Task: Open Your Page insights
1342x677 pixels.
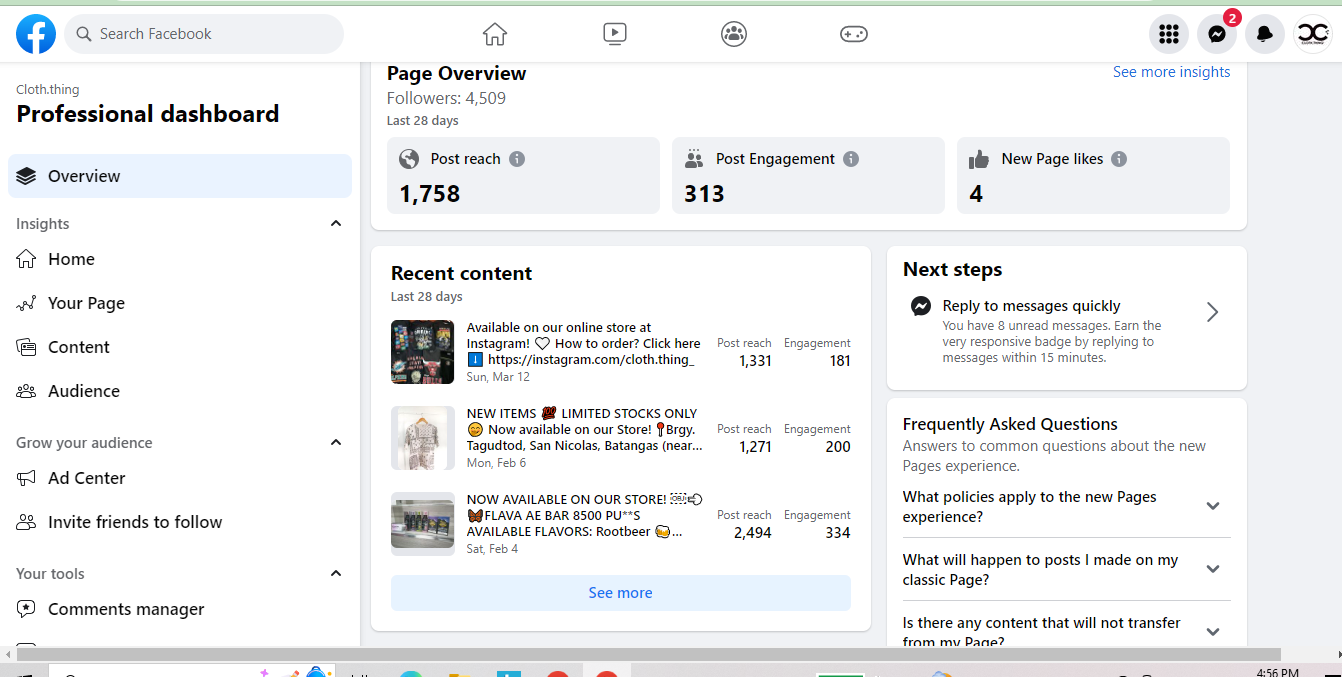Action: click(180, 303)
